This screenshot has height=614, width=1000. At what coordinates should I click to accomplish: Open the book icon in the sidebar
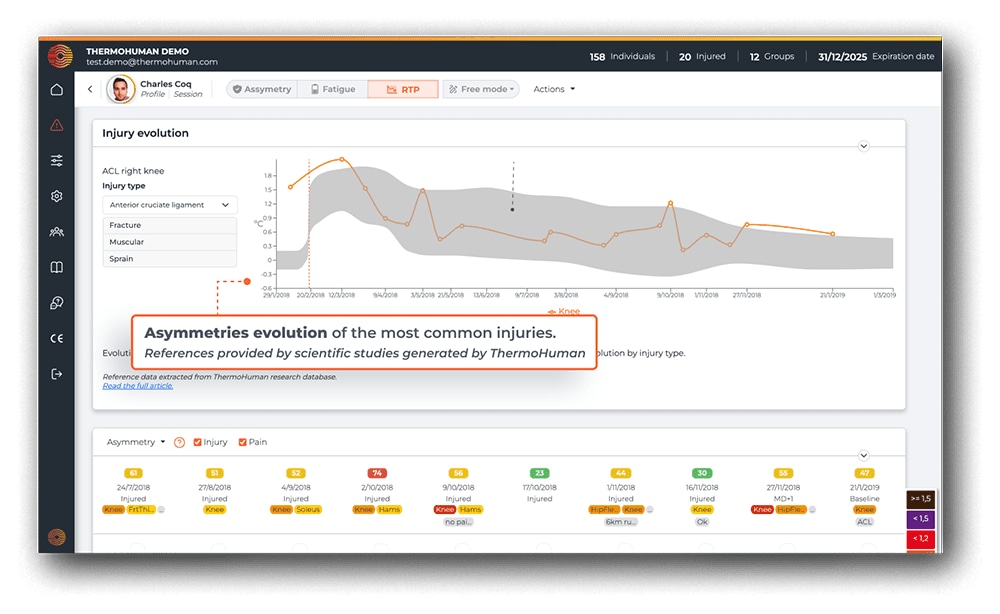(x=57, y=267)
